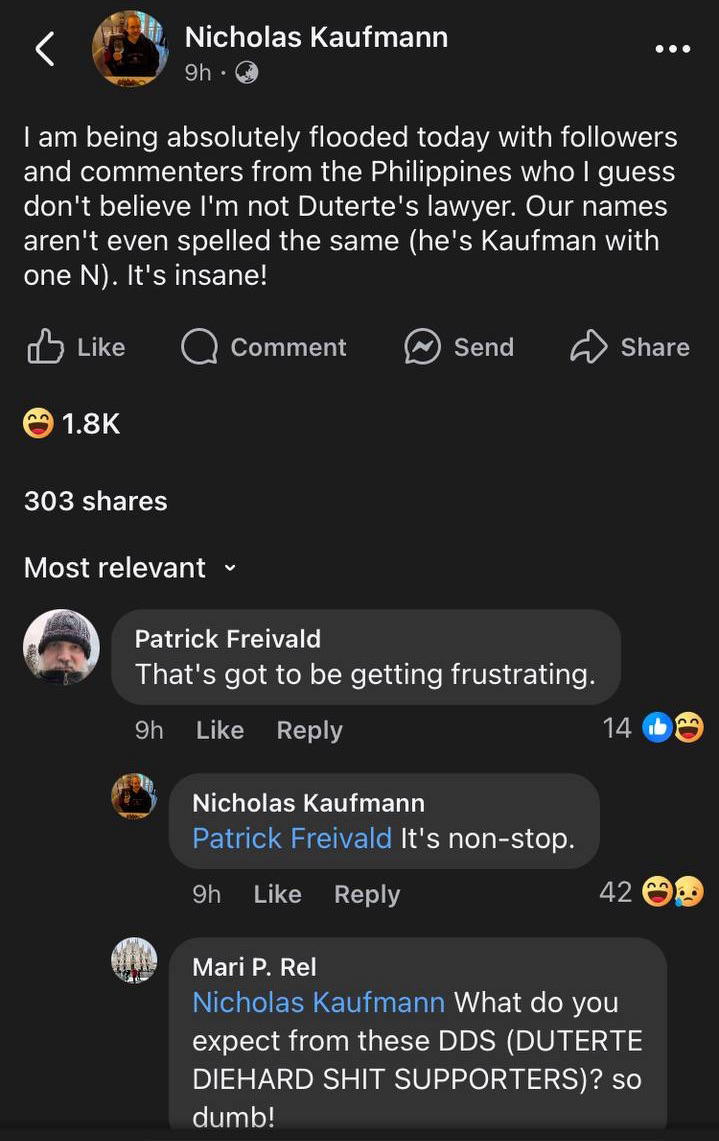Screen dimensions: 719x1141
Task: Open the laughing reaction 1.8K count
Action: pos(72,424)
